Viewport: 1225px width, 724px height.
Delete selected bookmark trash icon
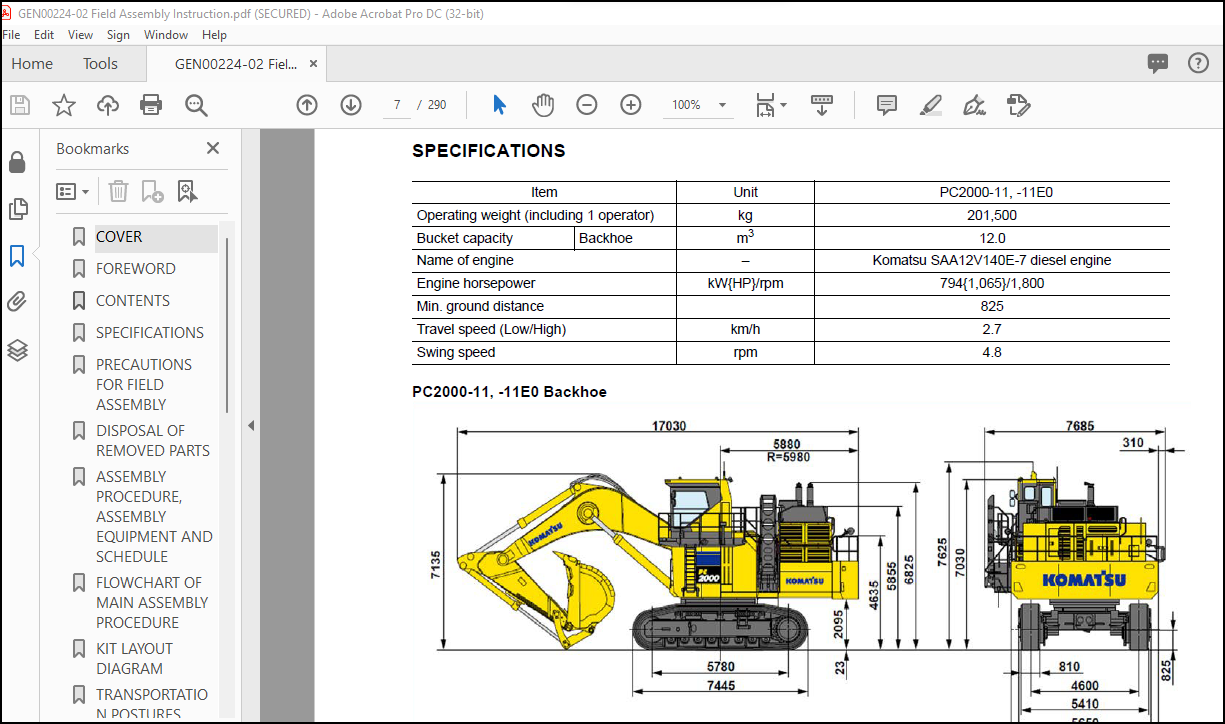tap(118, 191)
